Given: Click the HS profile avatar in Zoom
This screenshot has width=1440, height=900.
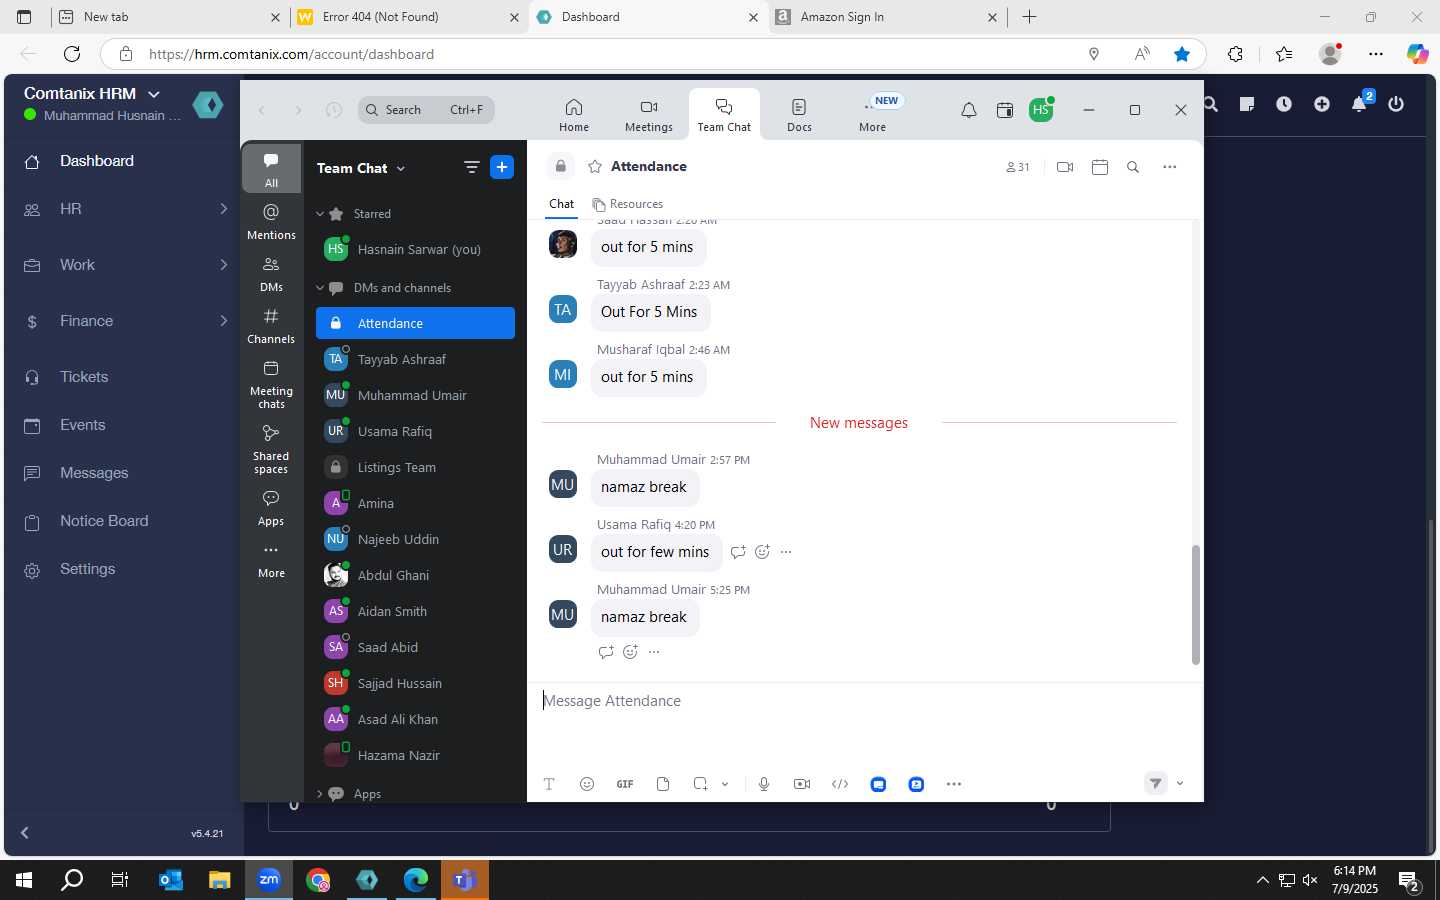Looking at the screenshot, I should [x=1040, y=110].
